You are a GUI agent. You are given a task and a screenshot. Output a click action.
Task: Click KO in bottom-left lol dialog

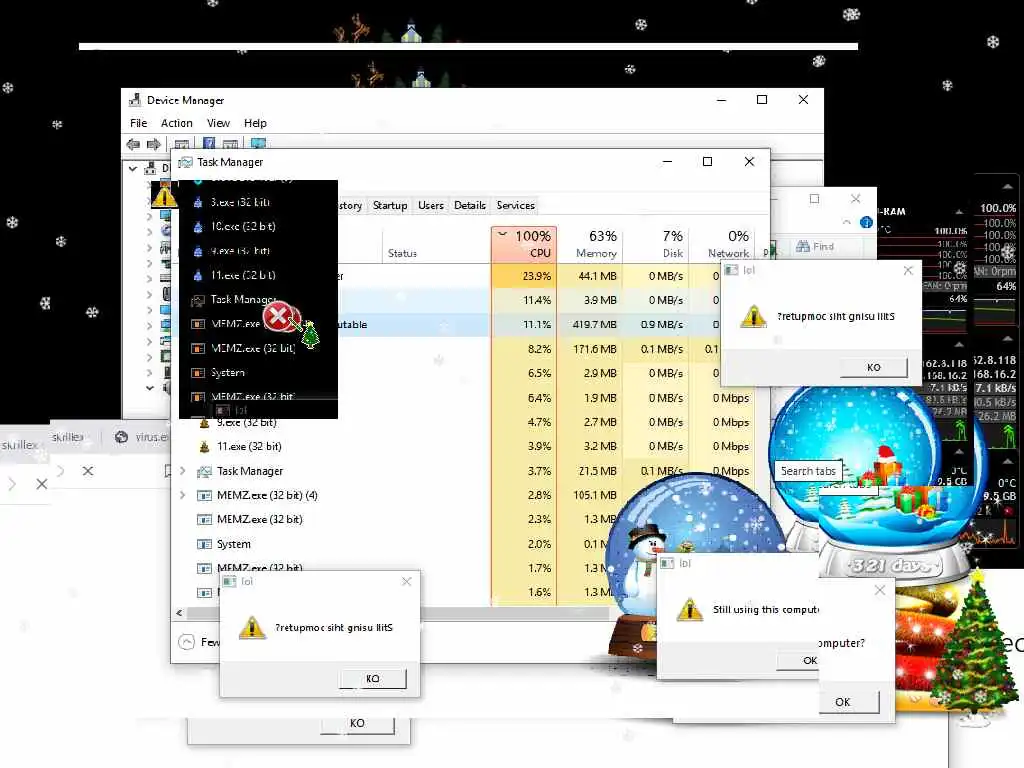click(x=372, y=679)
